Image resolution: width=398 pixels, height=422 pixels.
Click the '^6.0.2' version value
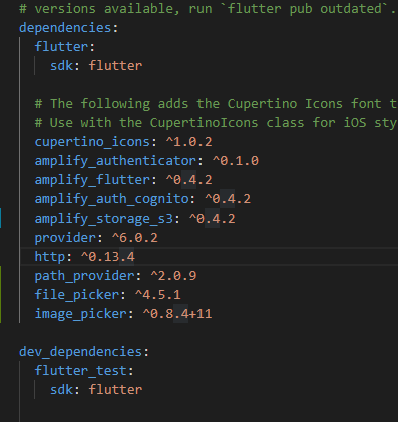point(135,238)
